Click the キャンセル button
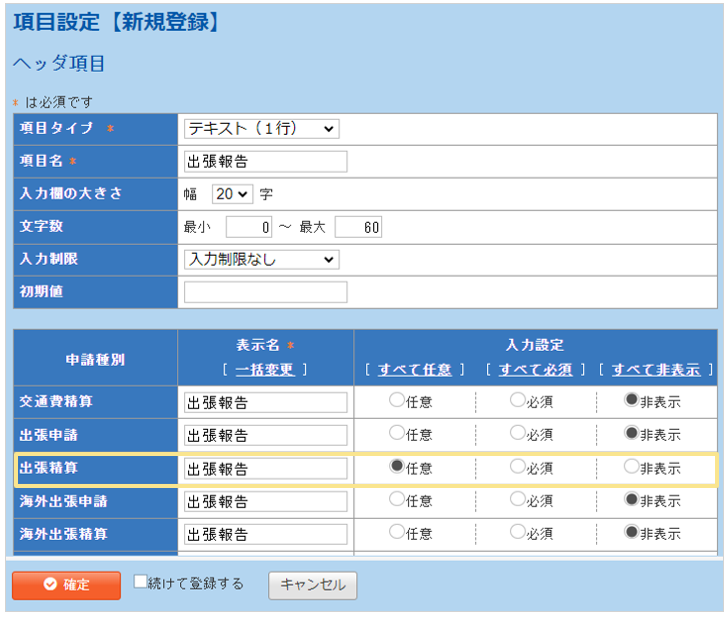Screen dimensions: 724x617 312,585
